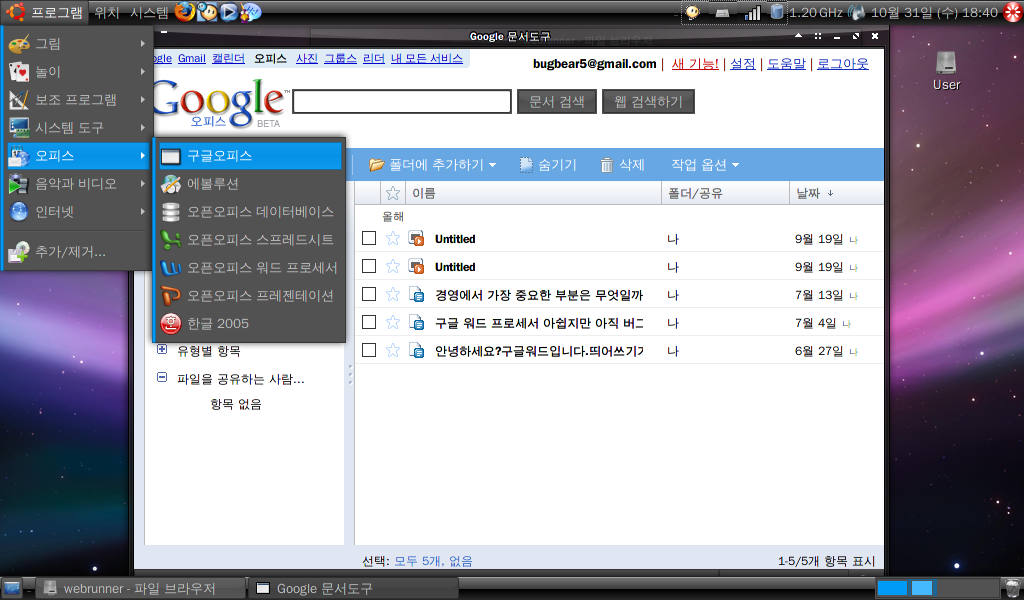Click the star icon in the table header
The height and width of the screenshot is (600, 1024).
392,193
